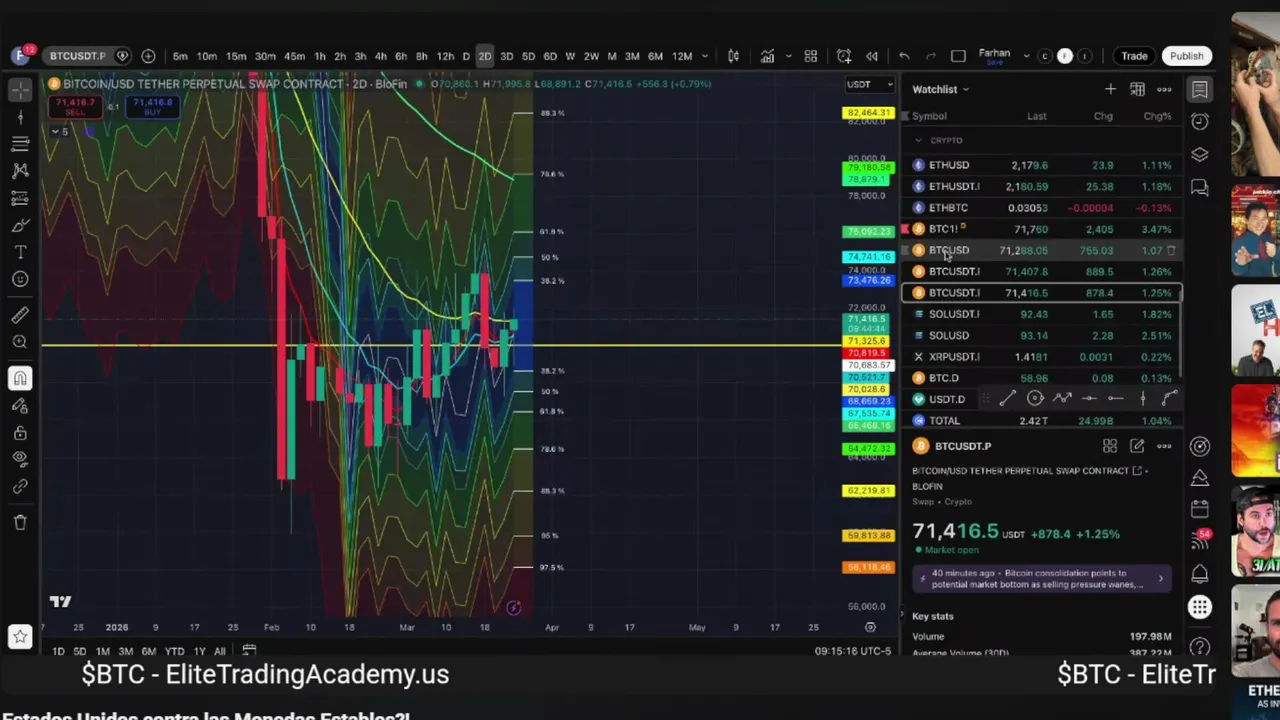The width and height of the screenshot is (1280, 720).
Task: Click the Redo arrow
Action: [x=930, y=56]
